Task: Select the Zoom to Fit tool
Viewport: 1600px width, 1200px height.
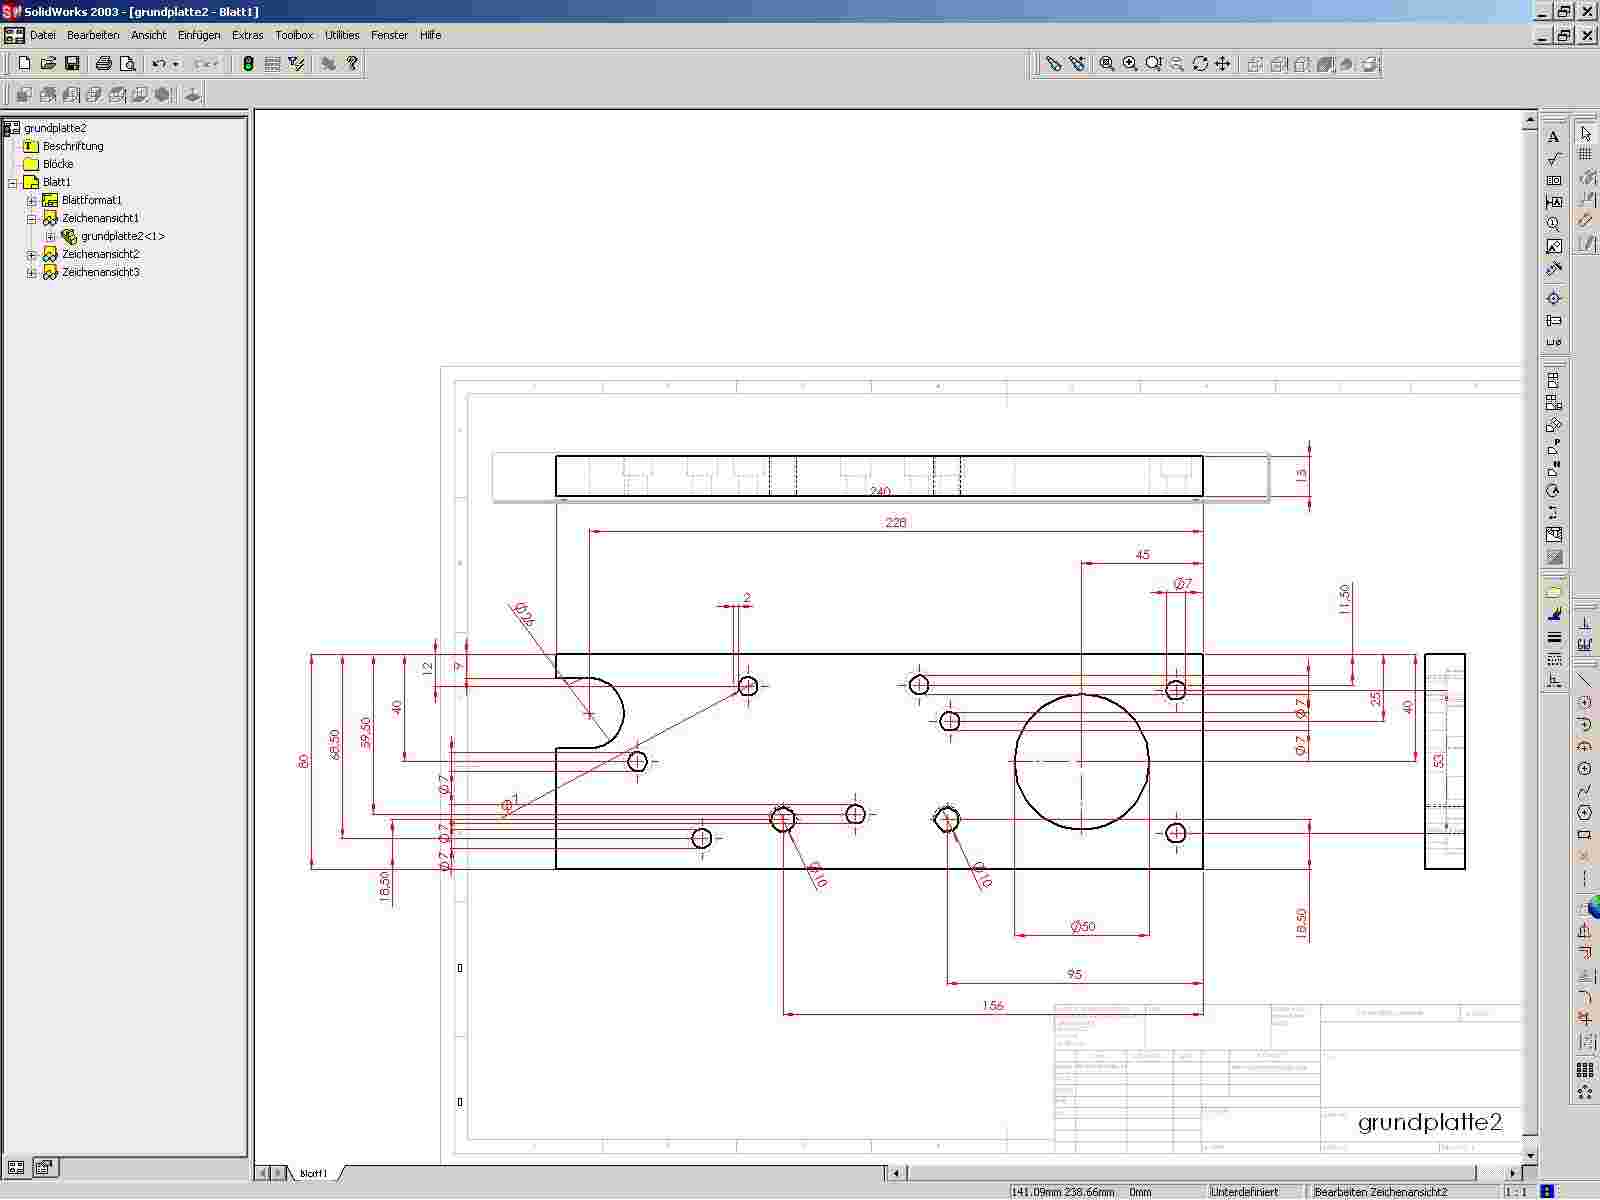Action: tap(1107, 64)
